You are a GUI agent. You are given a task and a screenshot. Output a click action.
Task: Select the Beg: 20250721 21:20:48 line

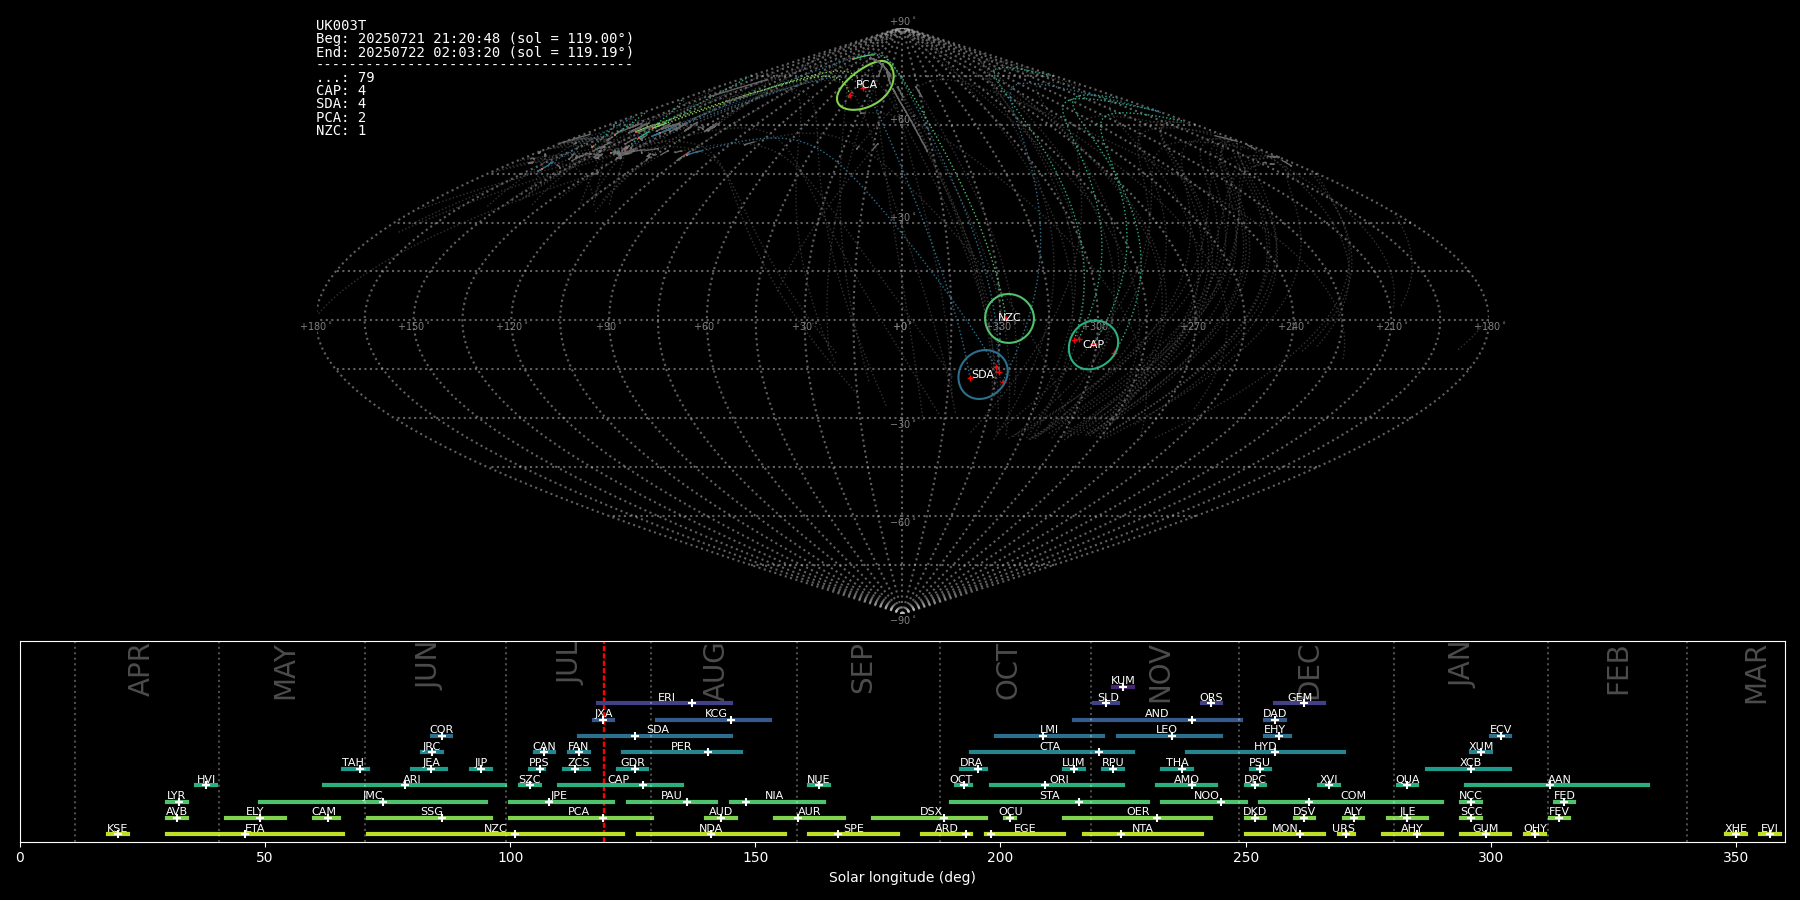[x=475, y=39]
